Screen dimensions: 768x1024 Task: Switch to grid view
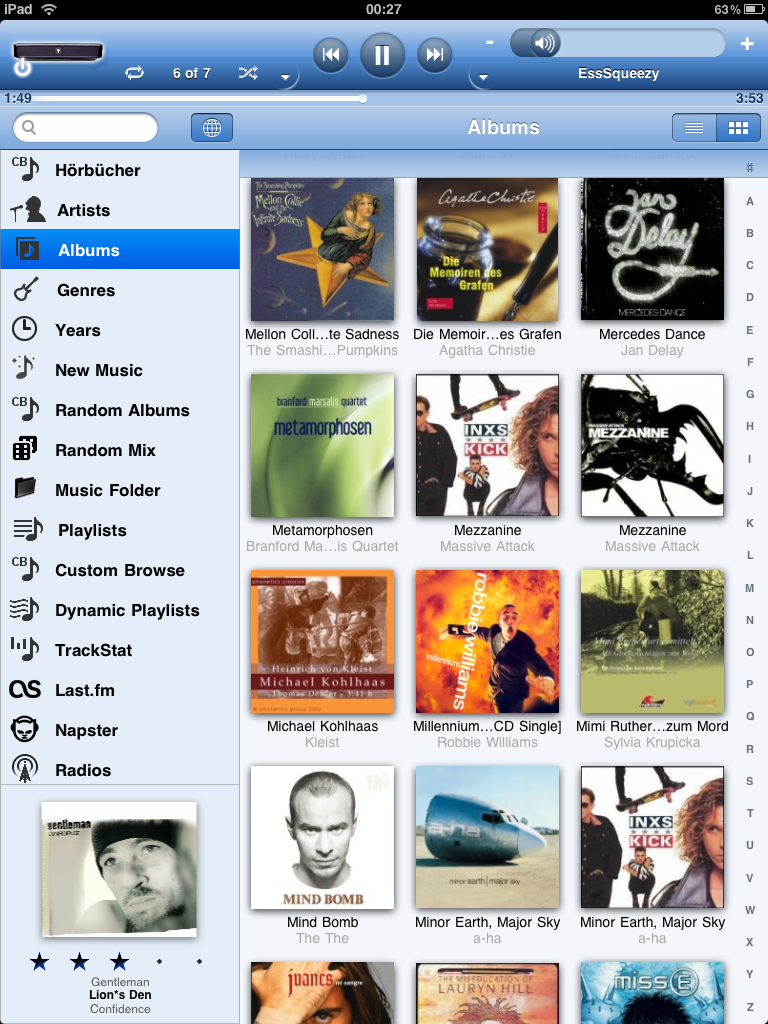[x=739, y=127]
